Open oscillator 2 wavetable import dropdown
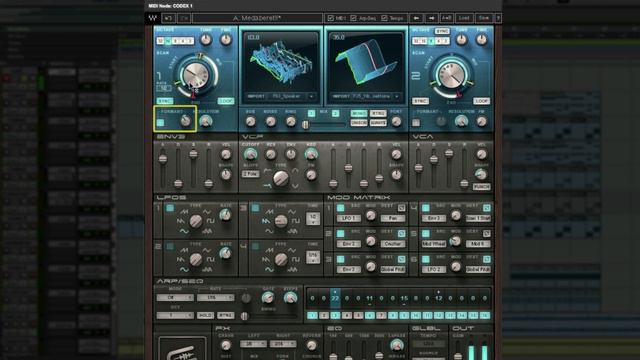This screenshot has width=640, height=360. coord(397,96)
